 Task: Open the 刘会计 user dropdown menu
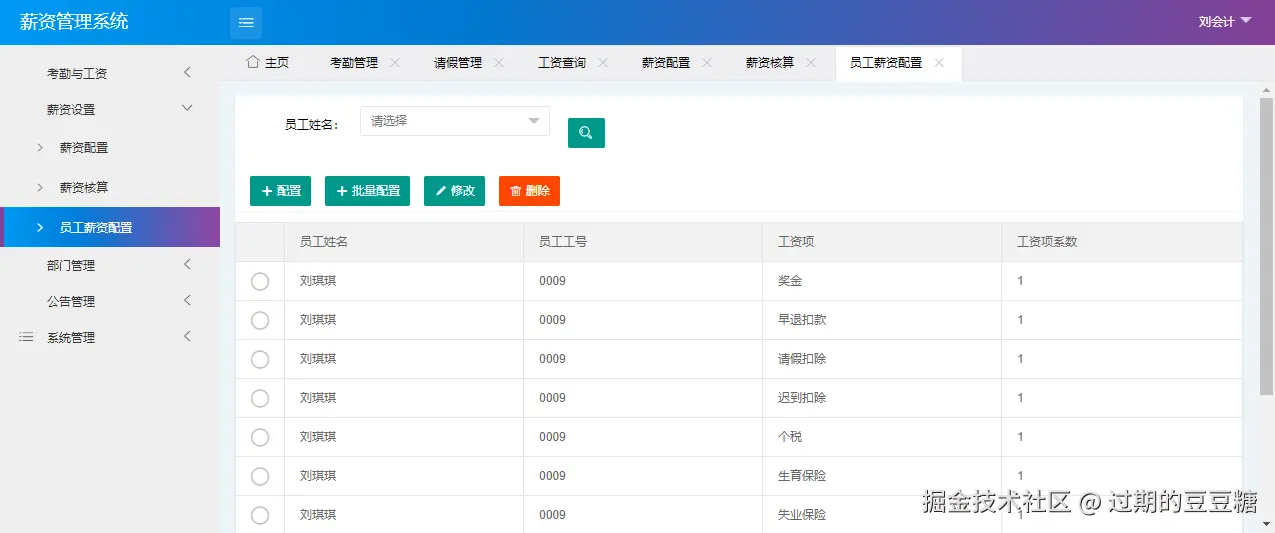1225,21
